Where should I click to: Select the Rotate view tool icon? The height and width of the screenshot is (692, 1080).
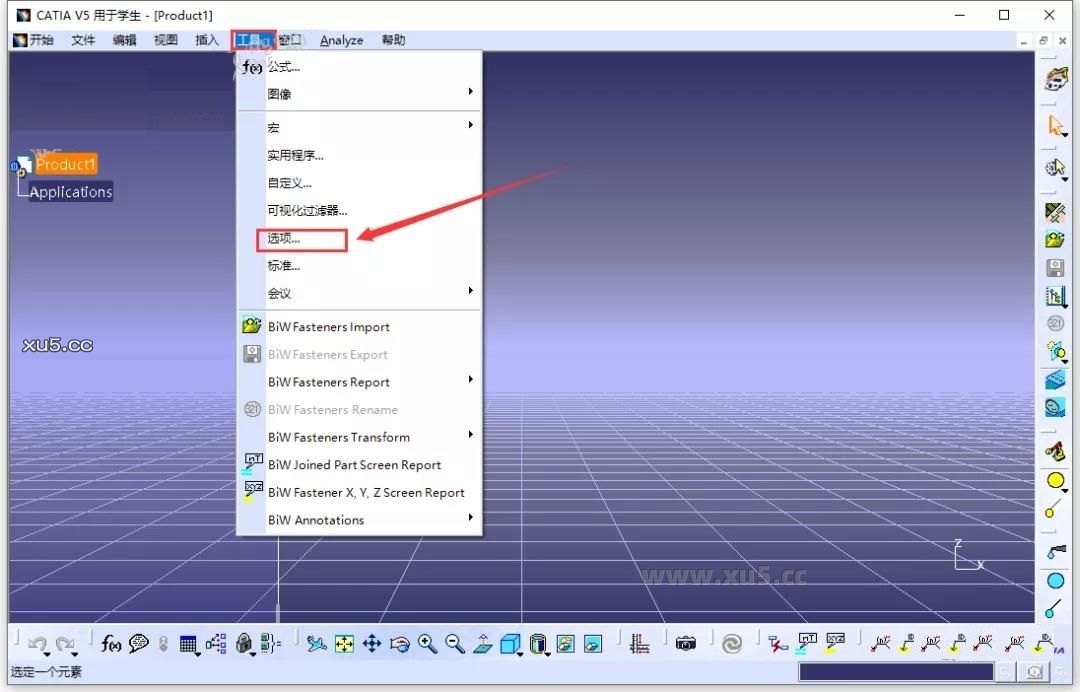(400, 643)
